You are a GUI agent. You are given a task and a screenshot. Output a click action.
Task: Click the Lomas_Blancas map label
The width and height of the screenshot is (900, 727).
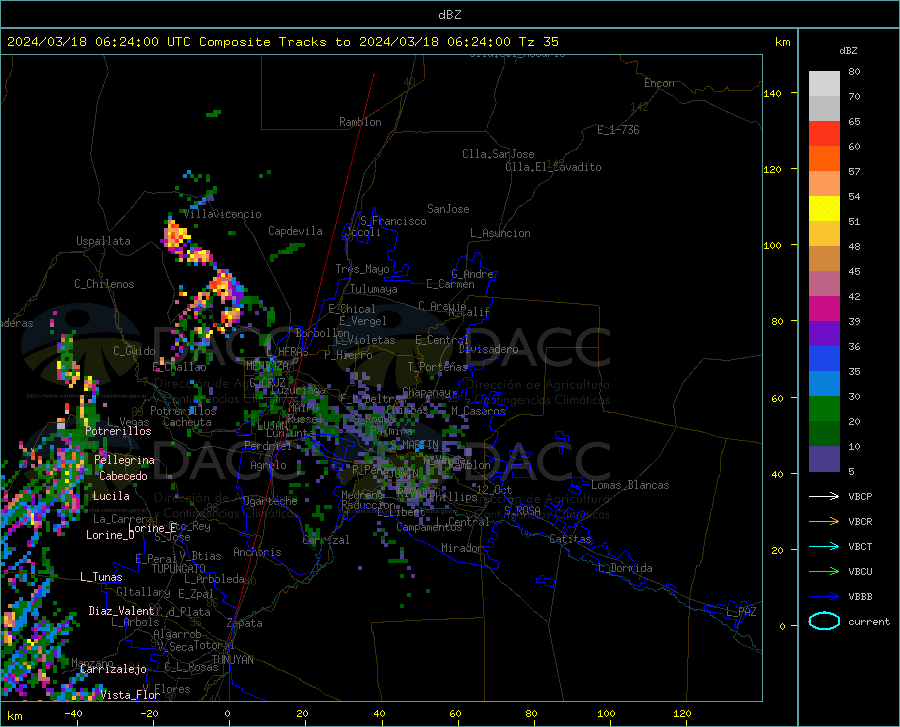point(630,485)
